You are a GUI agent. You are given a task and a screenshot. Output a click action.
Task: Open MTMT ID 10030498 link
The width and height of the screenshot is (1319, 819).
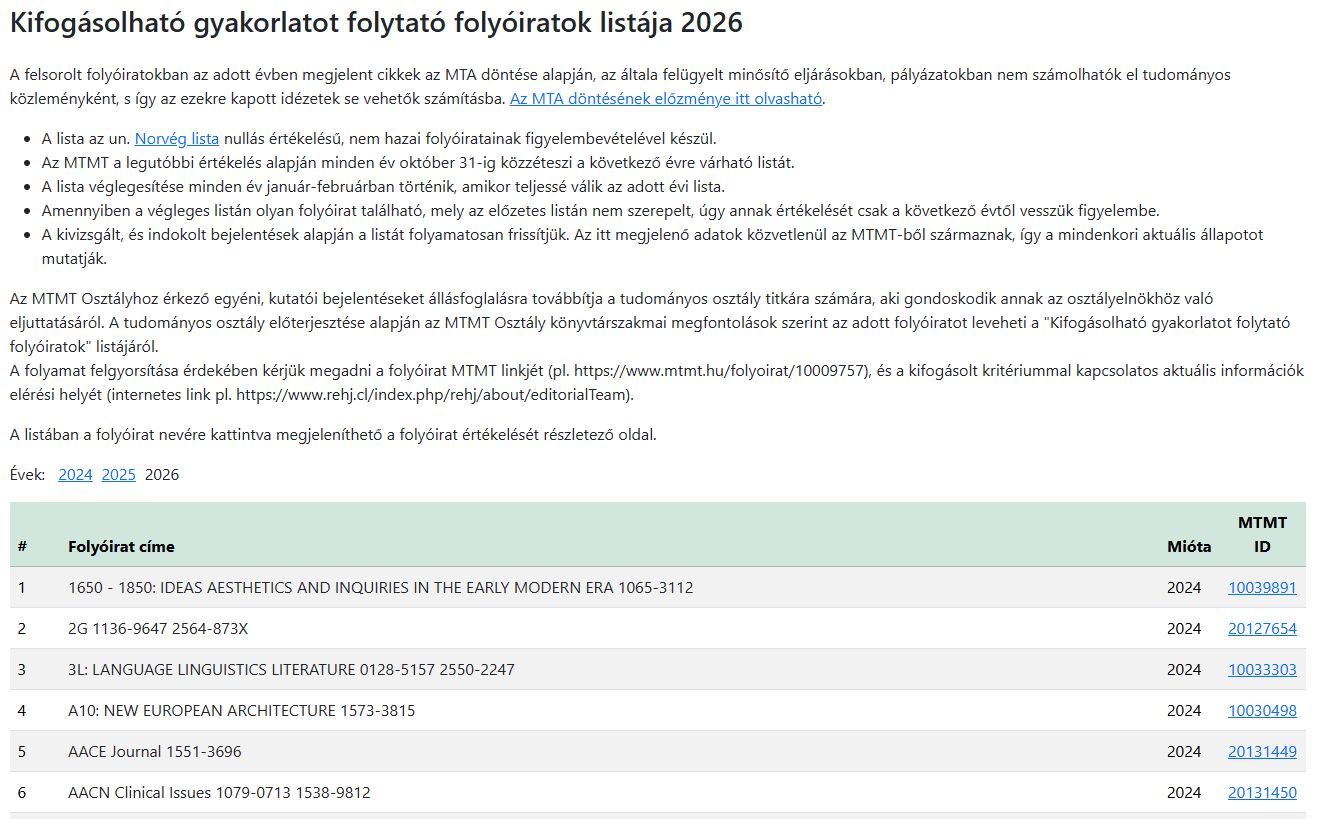pyautogui.click(x=1262, y=710)
